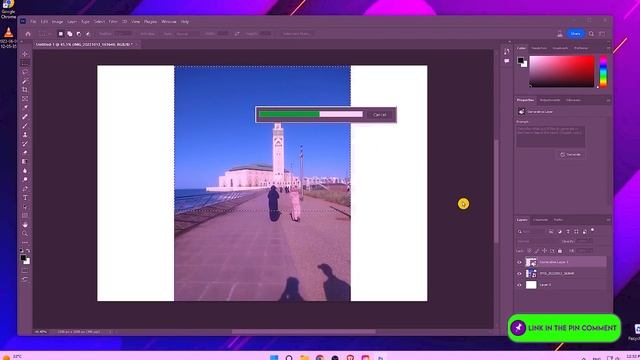The width and height of the screenshot is (640, 360).
Task: Open the Image menu
Action: coord(57,22)
